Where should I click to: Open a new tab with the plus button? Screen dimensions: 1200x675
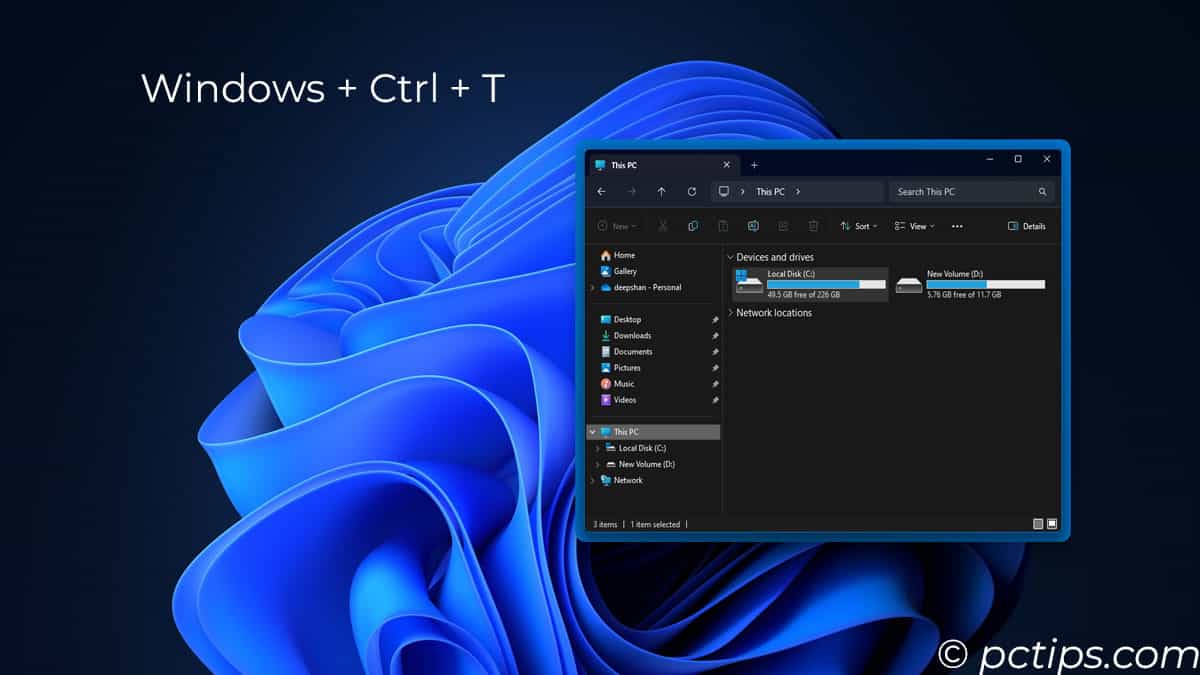[x=754, y=165]
